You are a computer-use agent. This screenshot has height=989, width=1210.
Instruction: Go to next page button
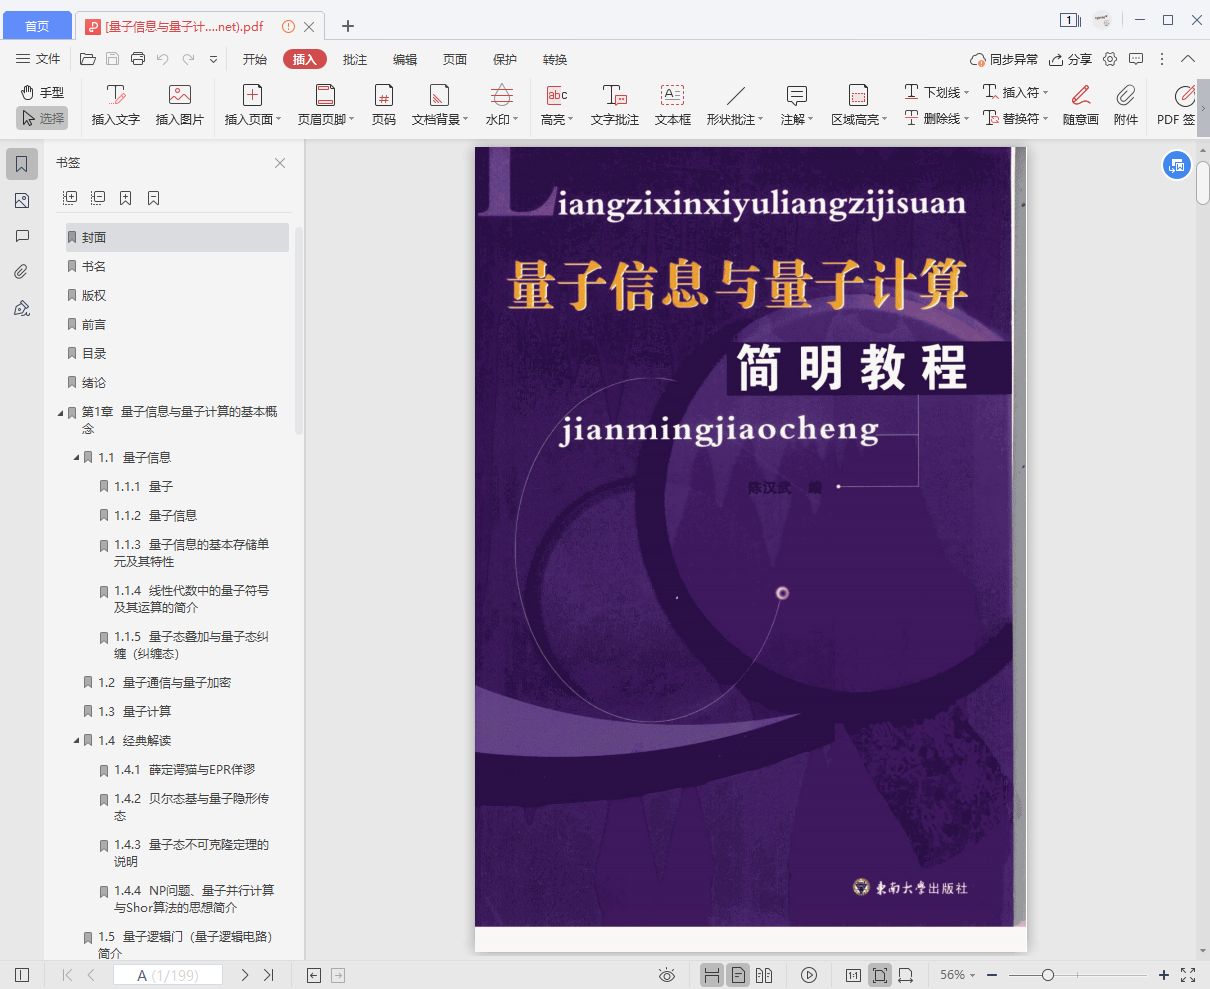244,975
